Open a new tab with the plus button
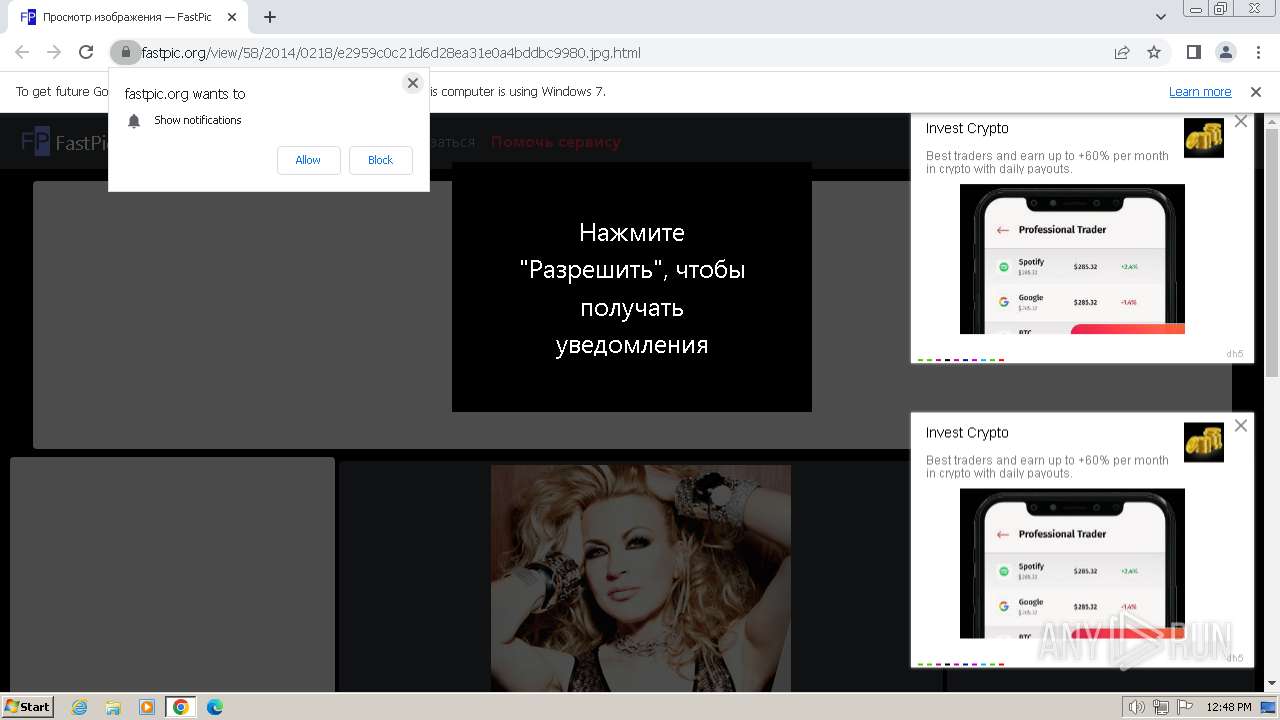Screen dimensions: 1280x720 click(x=270, y=17)
